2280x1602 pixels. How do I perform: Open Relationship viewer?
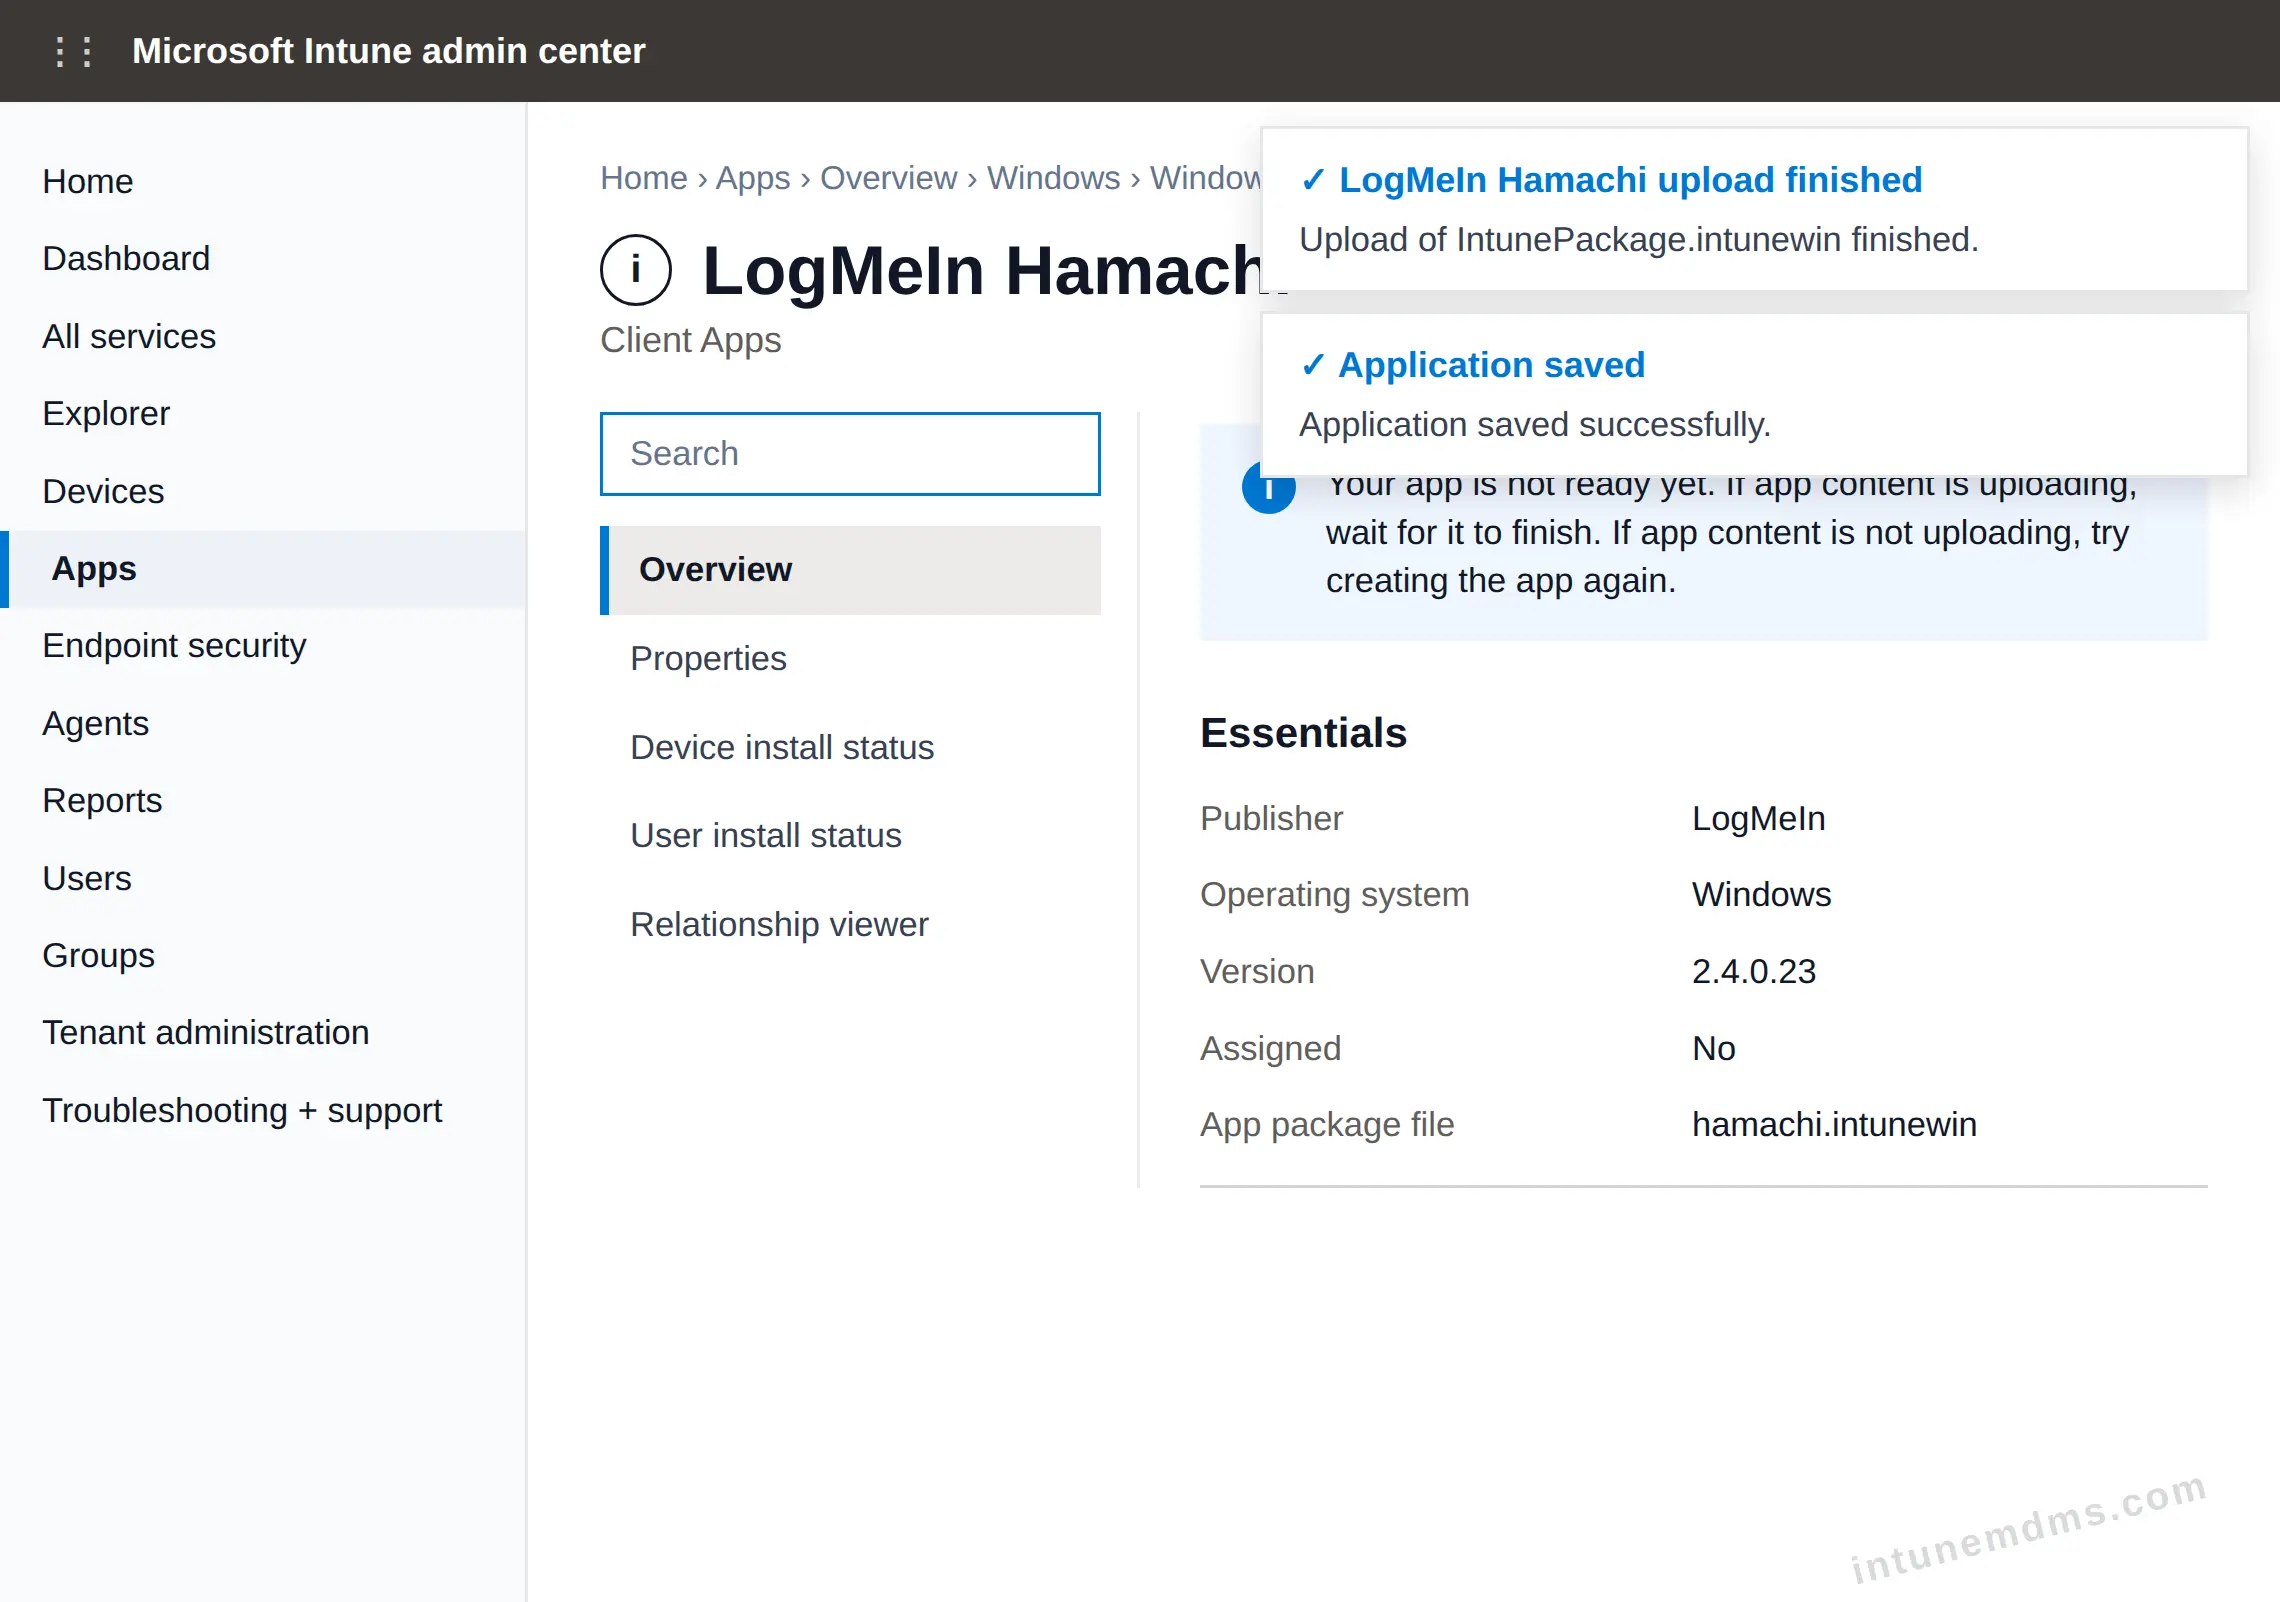850,924
